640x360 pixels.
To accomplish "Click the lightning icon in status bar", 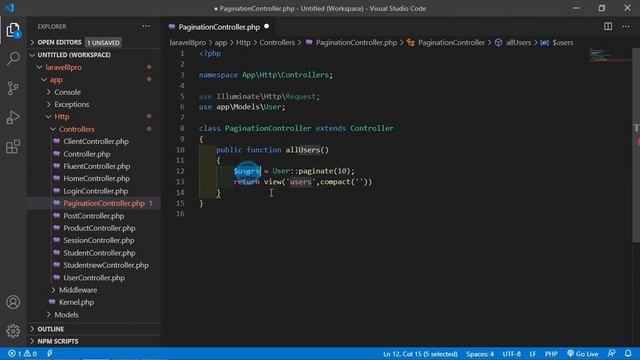I will 50,353.
